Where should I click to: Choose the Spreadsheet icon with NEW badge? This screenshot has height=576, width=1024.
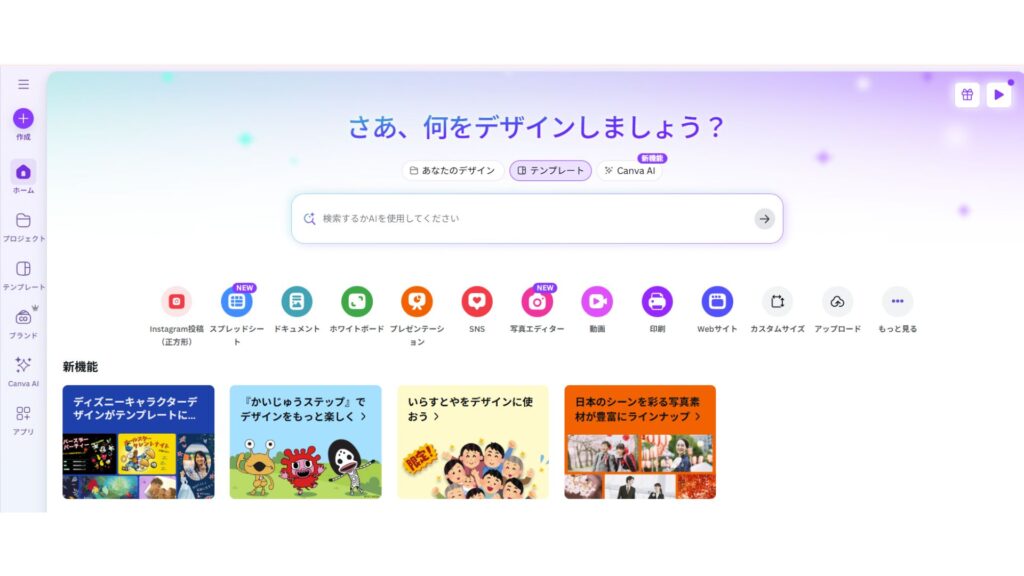pyautogui.click(x=236, y=301)
